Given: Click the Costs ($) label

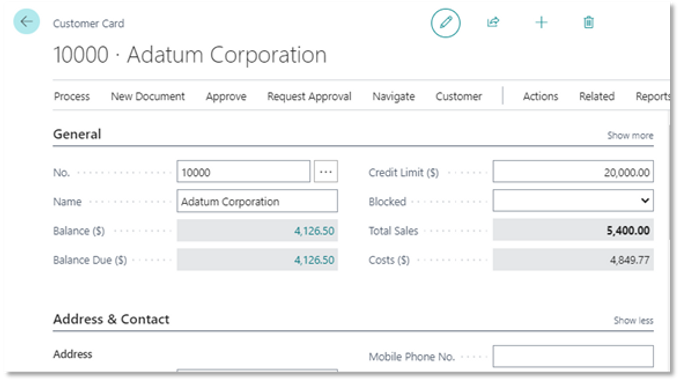Looking at the screenshot, I should (x=389, y=260).
